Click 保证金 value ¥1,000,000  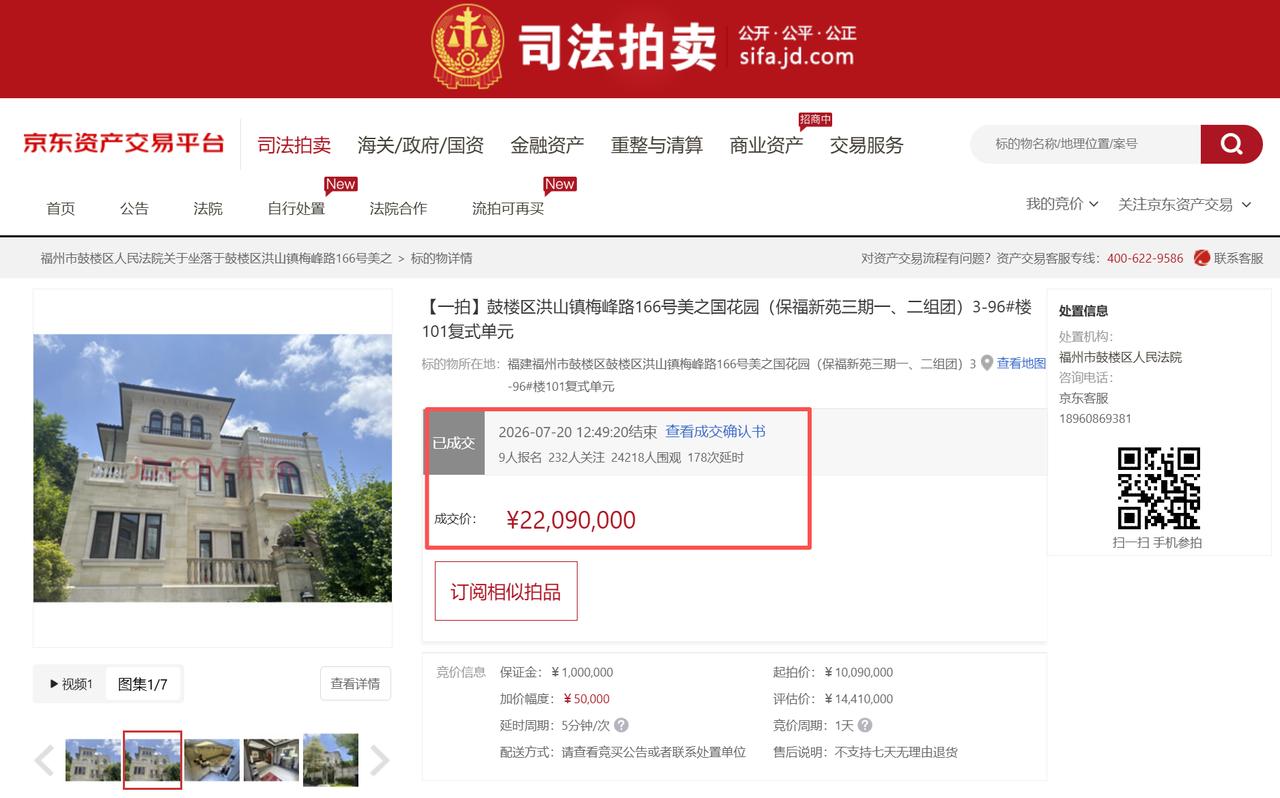[582, 672]
